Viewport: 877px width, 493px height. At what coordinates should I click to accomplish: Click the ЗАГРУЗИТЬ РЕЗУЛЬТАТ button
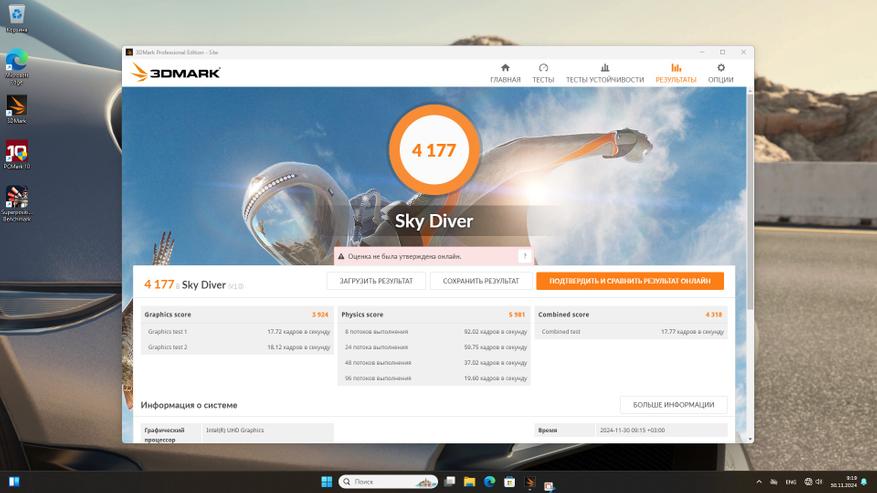[x=376, y=281]
